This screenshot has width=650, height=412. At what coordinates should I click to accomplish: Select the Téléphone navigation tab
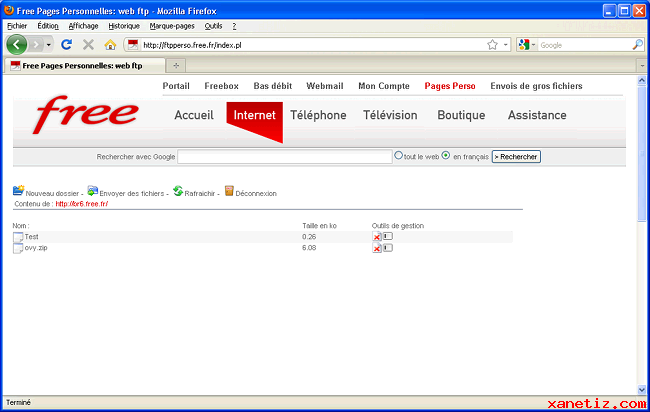(x=318, y=115)
